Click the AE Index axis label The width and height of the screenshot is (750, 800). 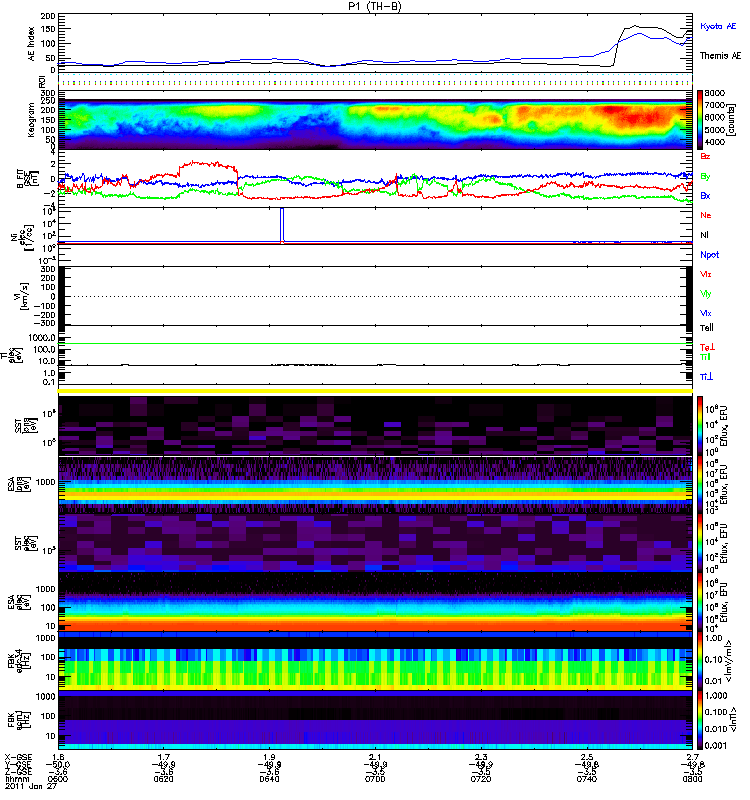coord(30,43)
